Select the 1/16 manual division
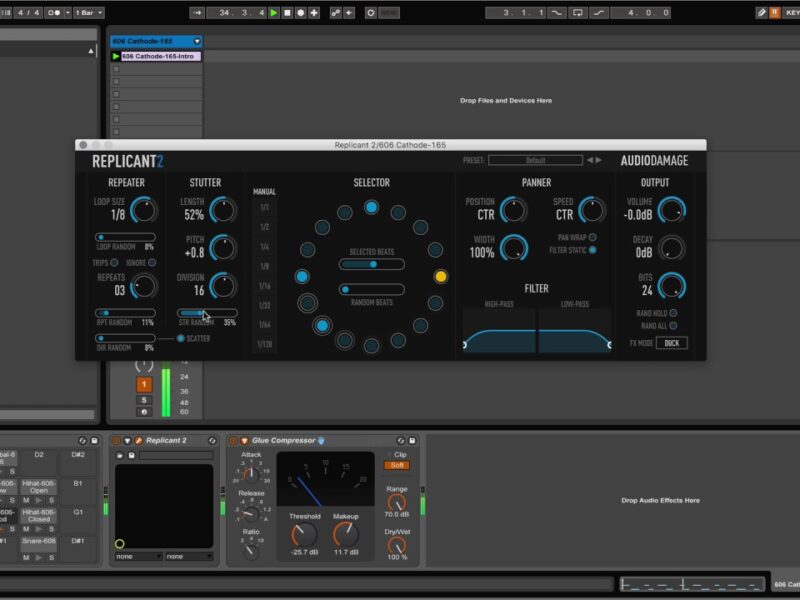800x600 pixels. [264, 286]
